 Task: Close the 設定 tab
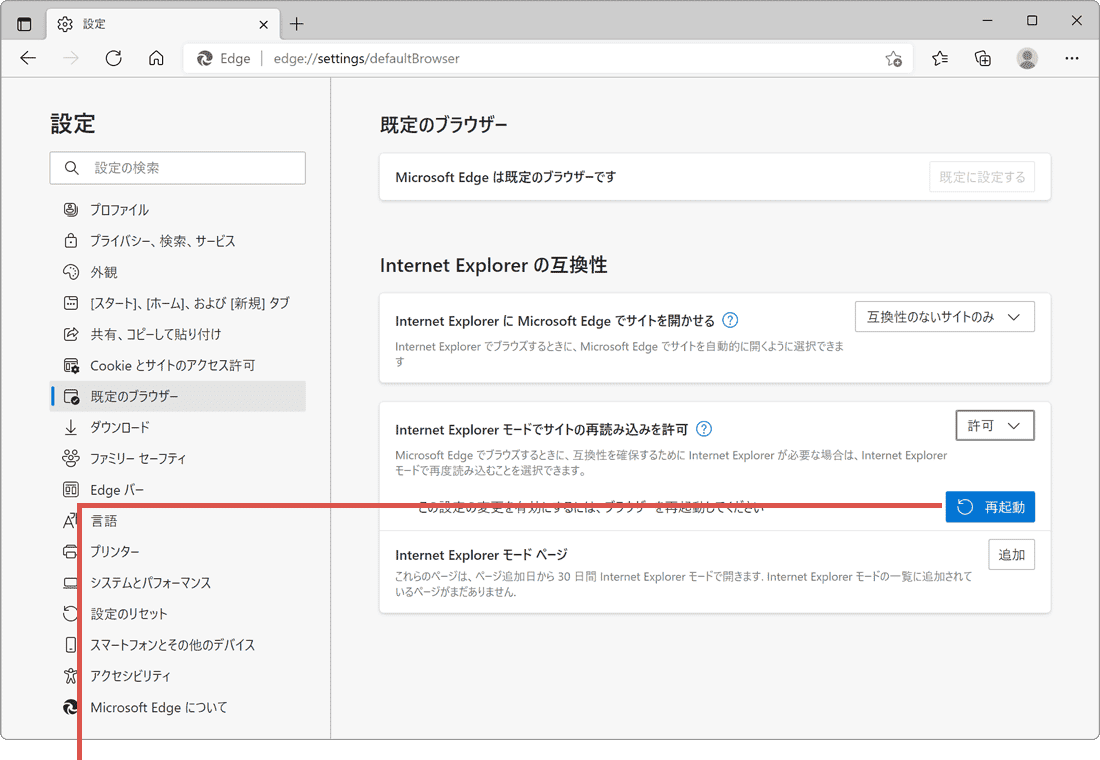point(263,25)
